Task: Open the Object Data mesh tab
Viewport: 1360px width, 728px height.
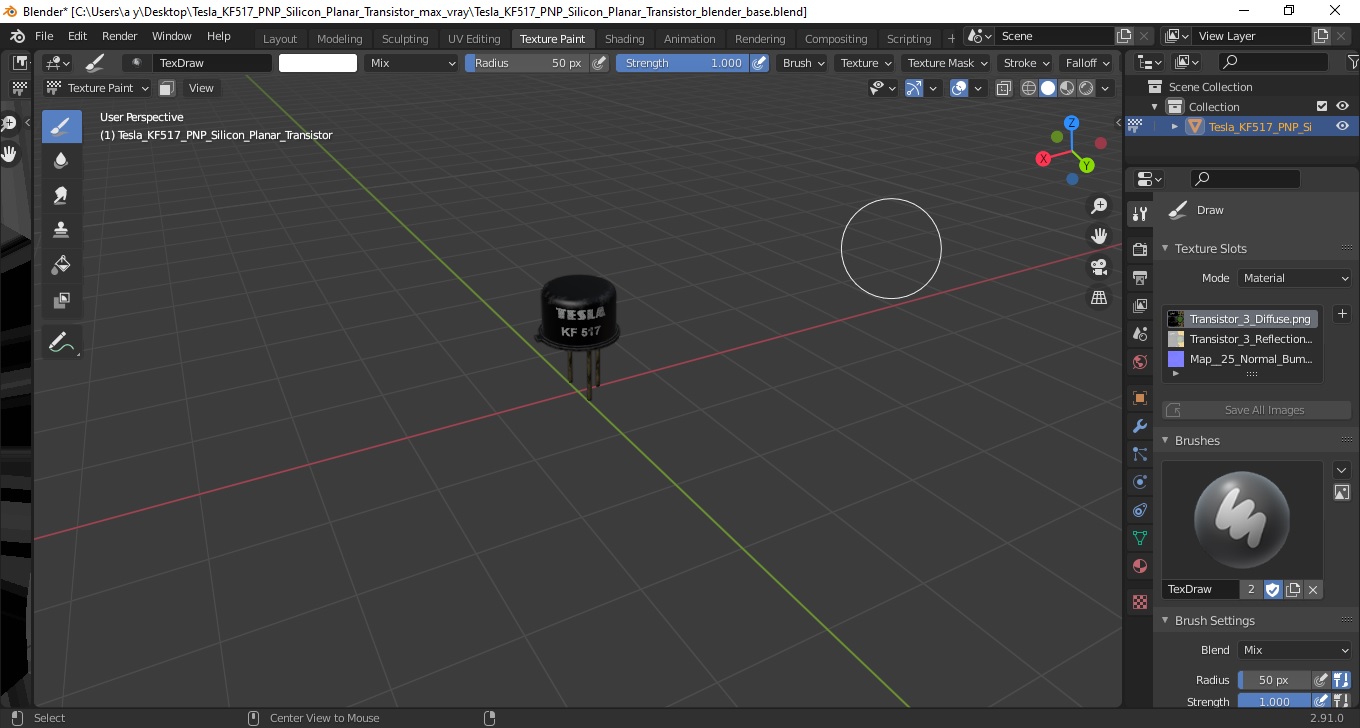Action: pos(1139,538)
